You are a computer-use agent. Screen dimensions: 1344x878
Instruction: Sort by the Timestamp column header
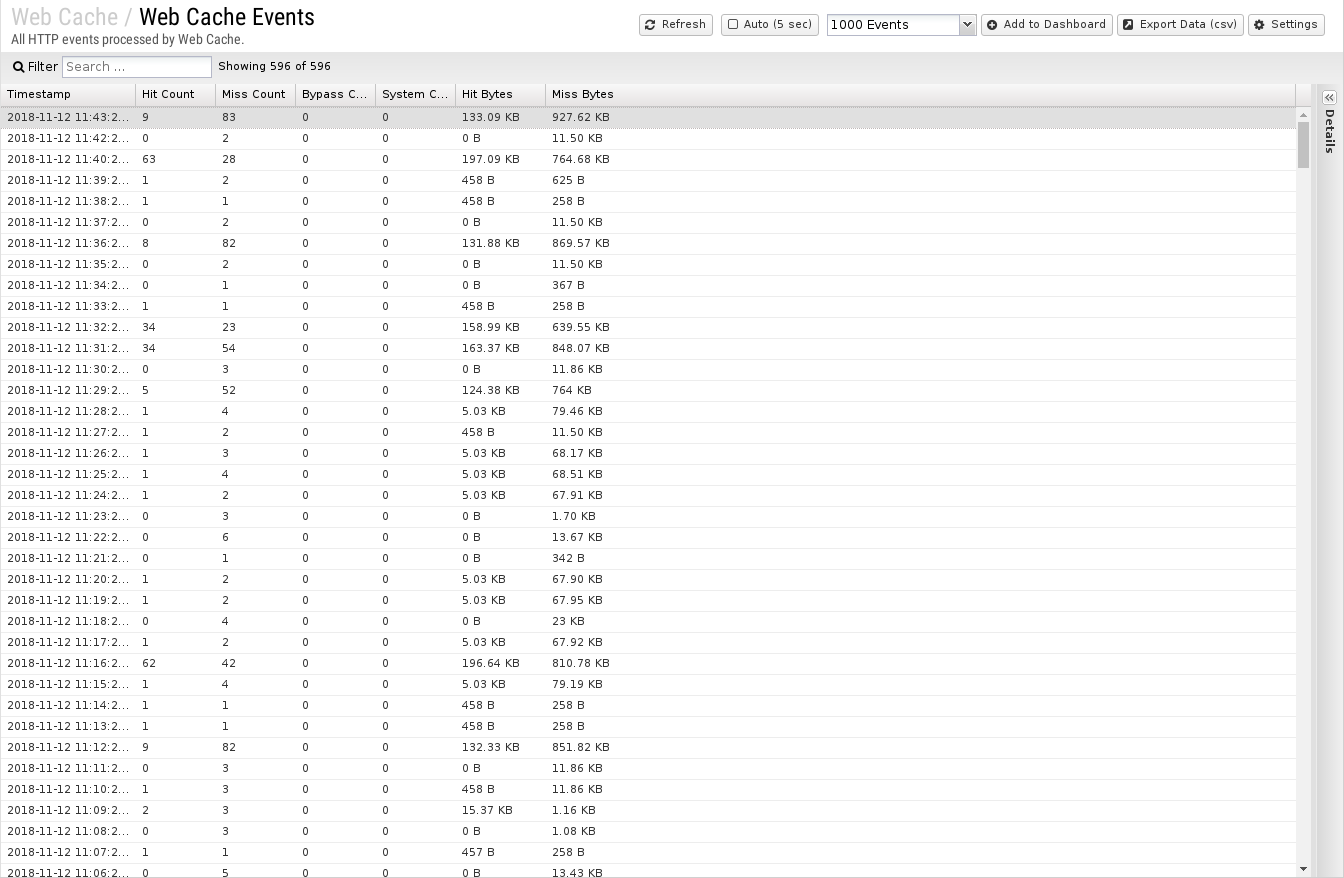click(x=68, y=94)
